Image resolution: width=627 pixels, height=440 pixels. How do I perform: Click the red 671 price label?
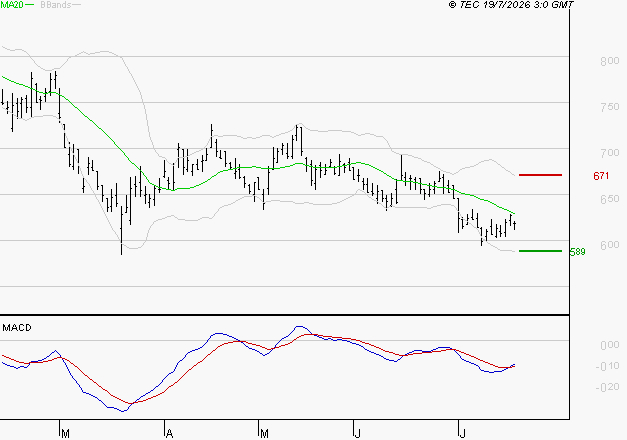(x=601, y=176)
